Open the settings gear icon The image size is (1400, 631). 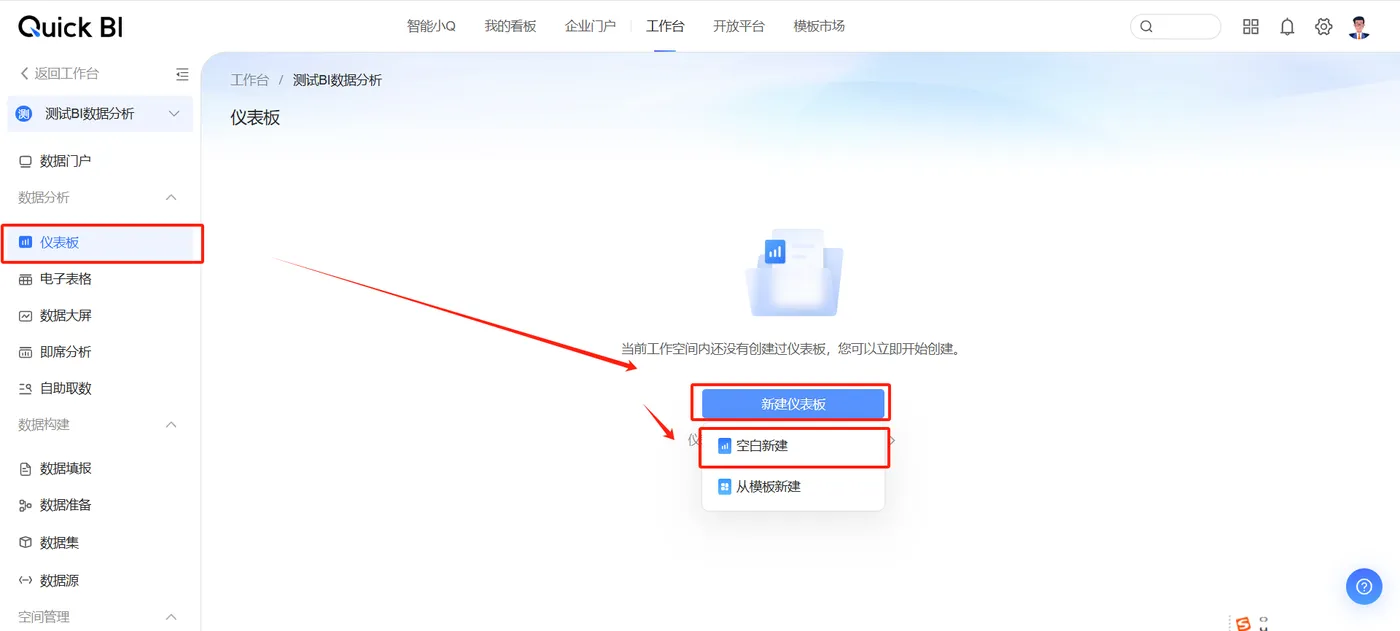1323,27
